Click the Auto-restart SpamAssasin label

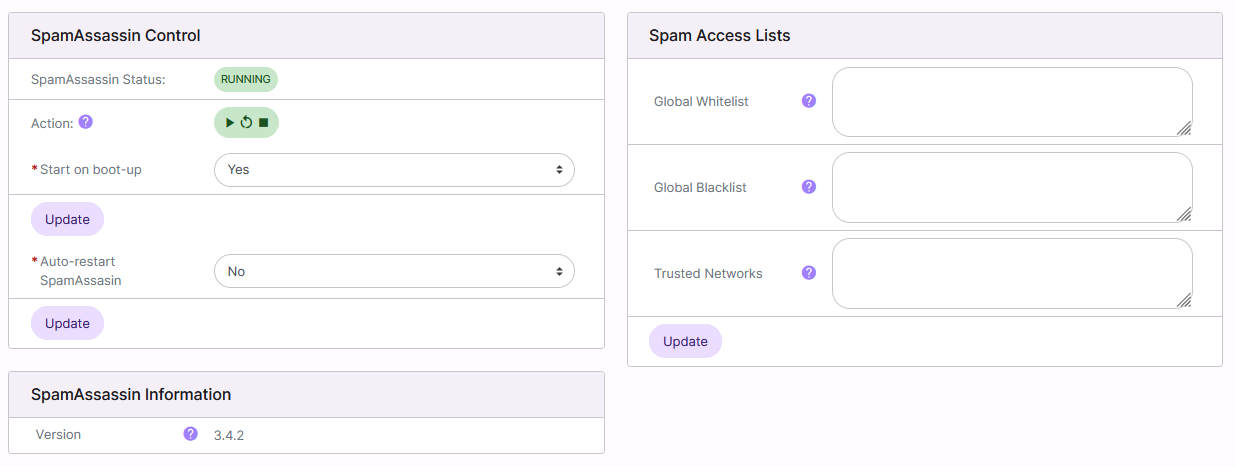click(x=81, y=271)
